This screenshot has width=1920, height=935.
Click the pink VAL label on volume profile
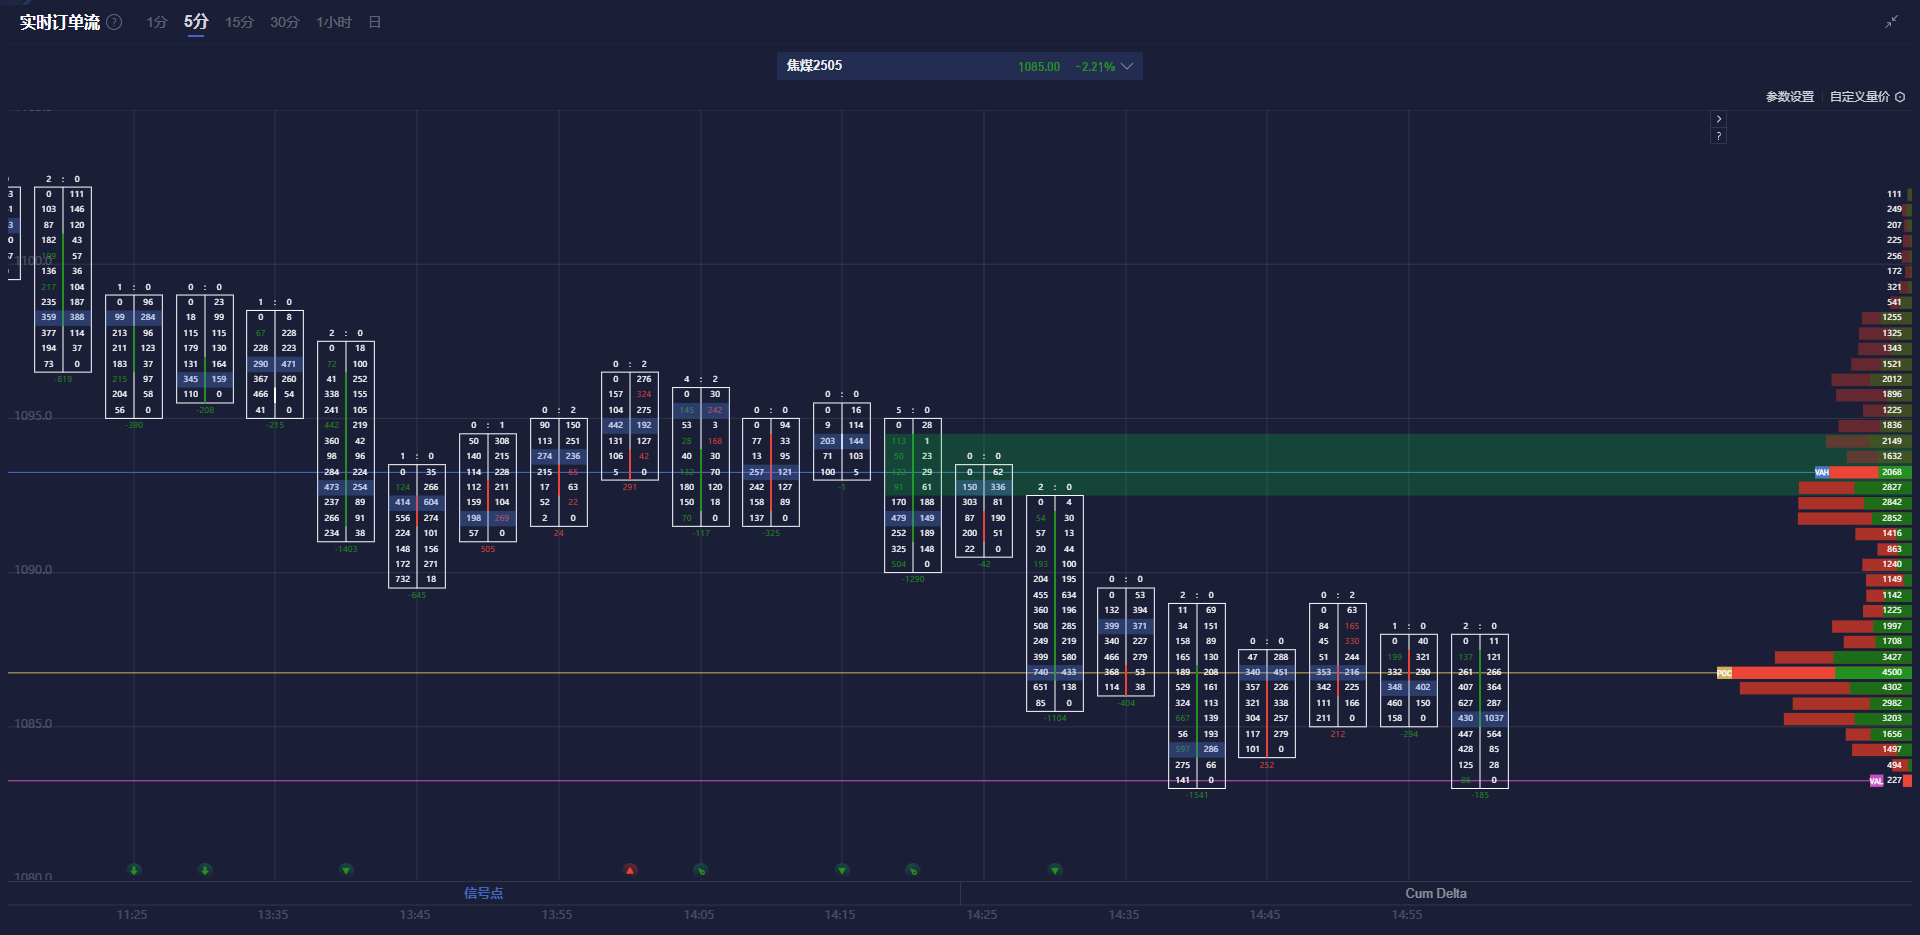tap(1876, 781)
